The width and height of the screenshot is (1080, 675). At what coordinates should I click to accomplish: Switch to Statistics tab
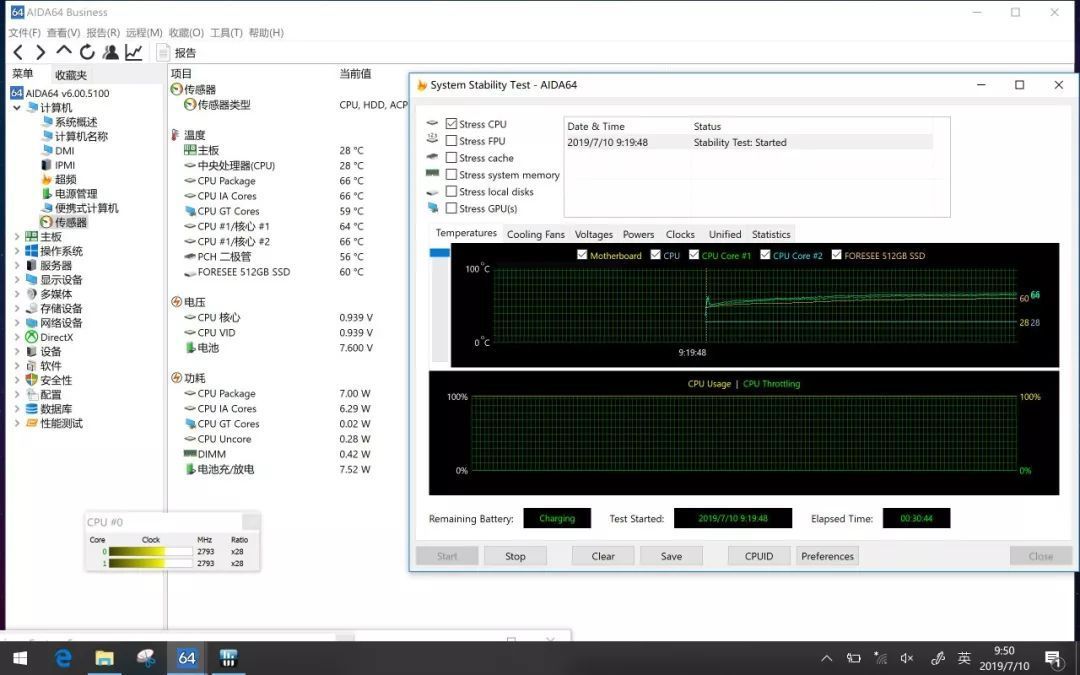(771, 234)
